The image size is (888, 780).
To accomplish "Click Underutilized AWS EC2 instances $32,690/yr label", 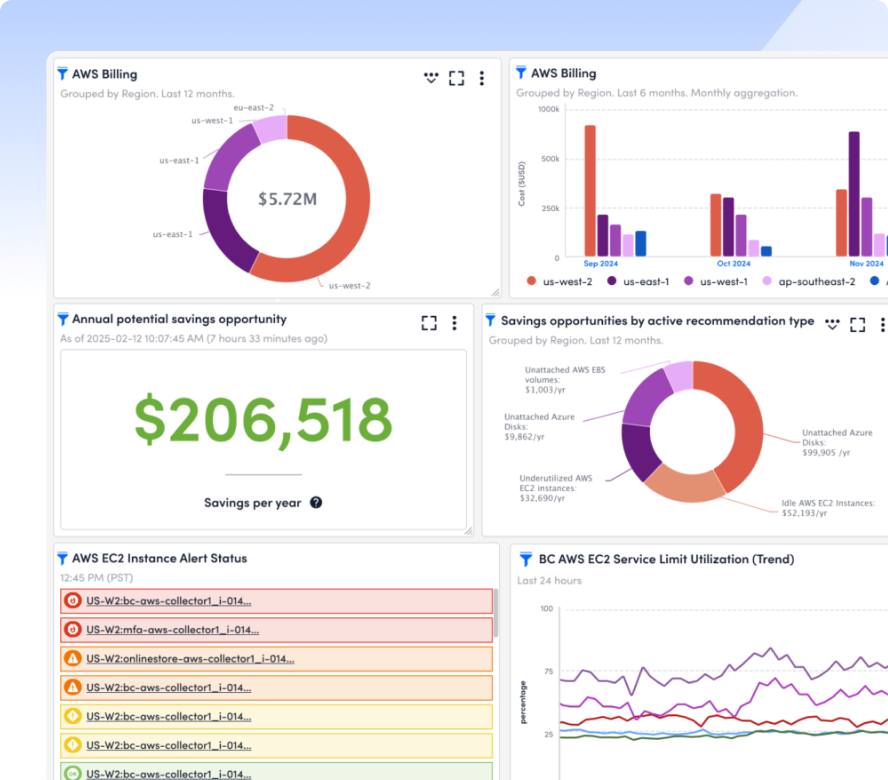I will 556,488.
